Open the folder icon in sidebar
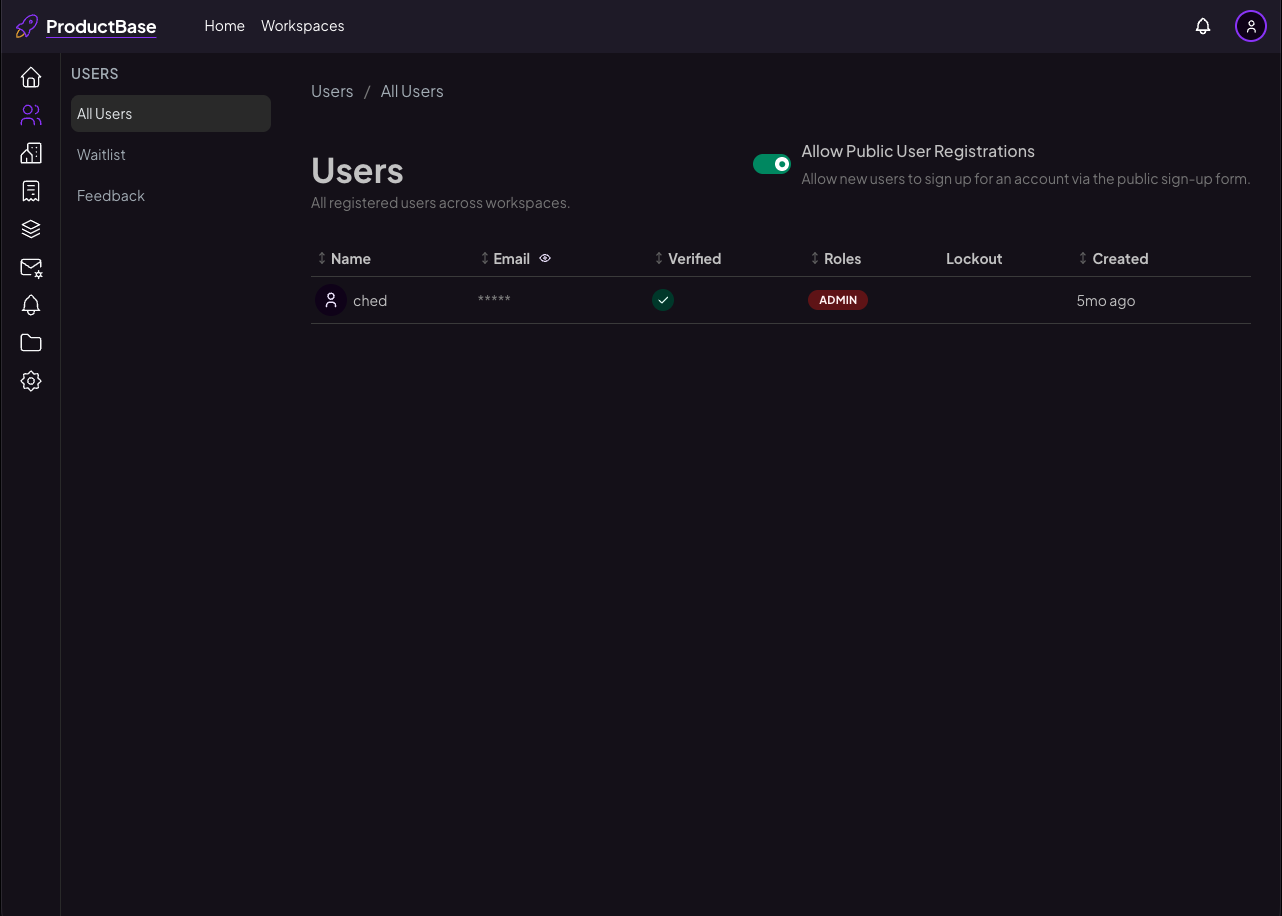1282x916 pixels. [x=31, y=343]
